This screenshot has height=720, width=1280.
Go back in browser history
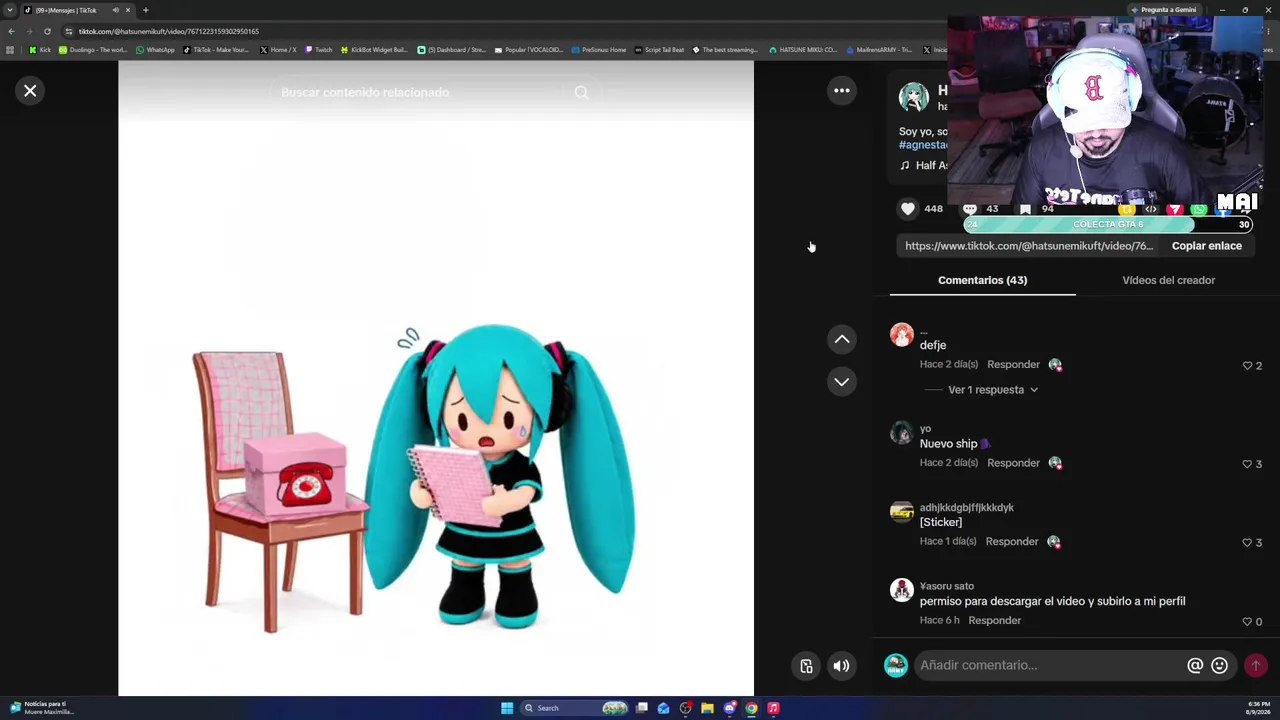tap(11, 31)
